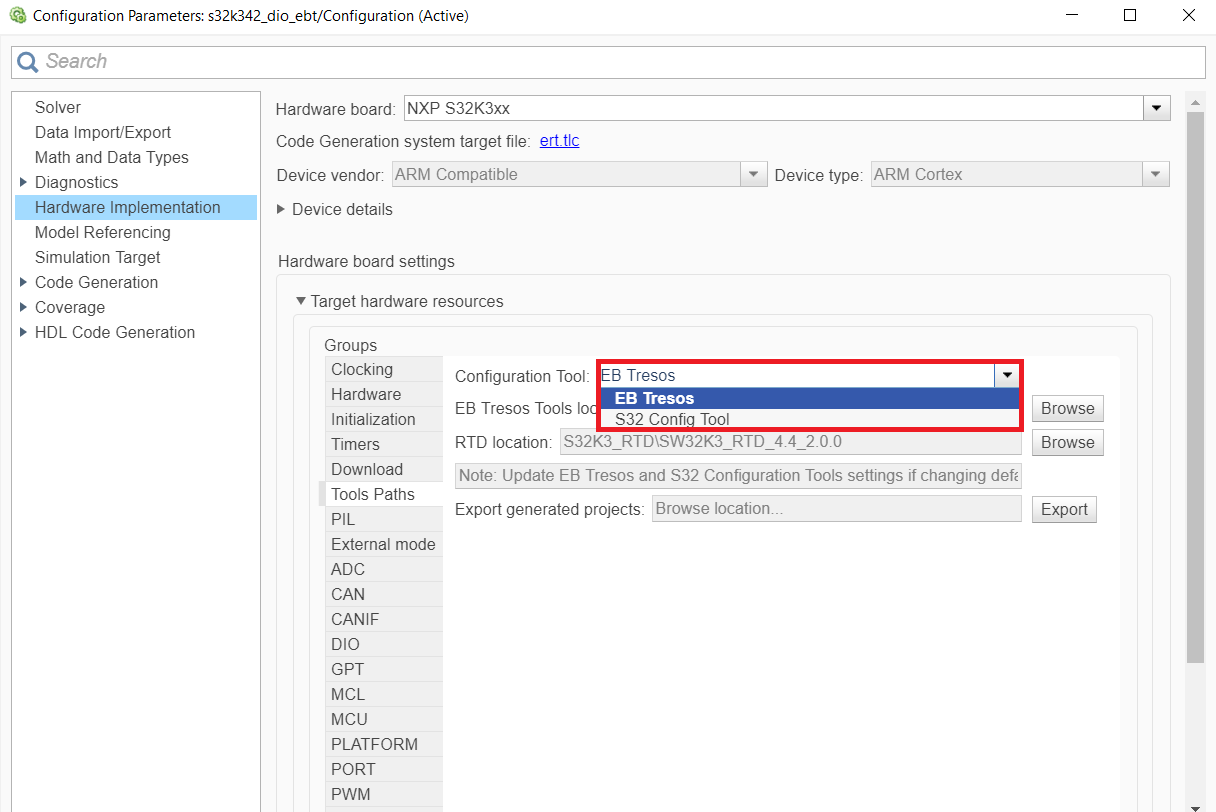Click the Export button
This screenshot has height=812, width=1216.
(1064, 509)
